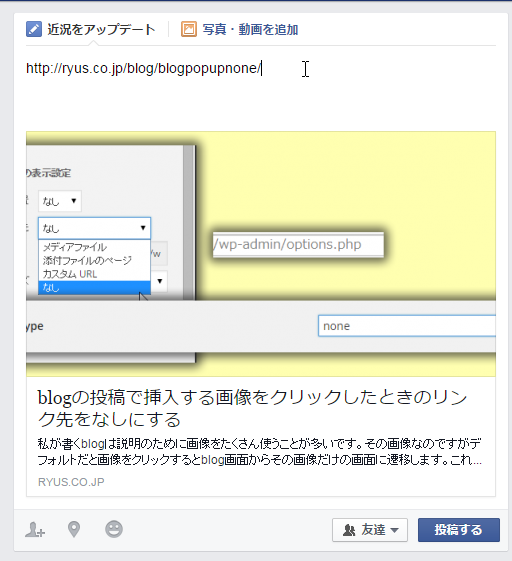Open the link preview image thumbnail

(x=261, y=254)
